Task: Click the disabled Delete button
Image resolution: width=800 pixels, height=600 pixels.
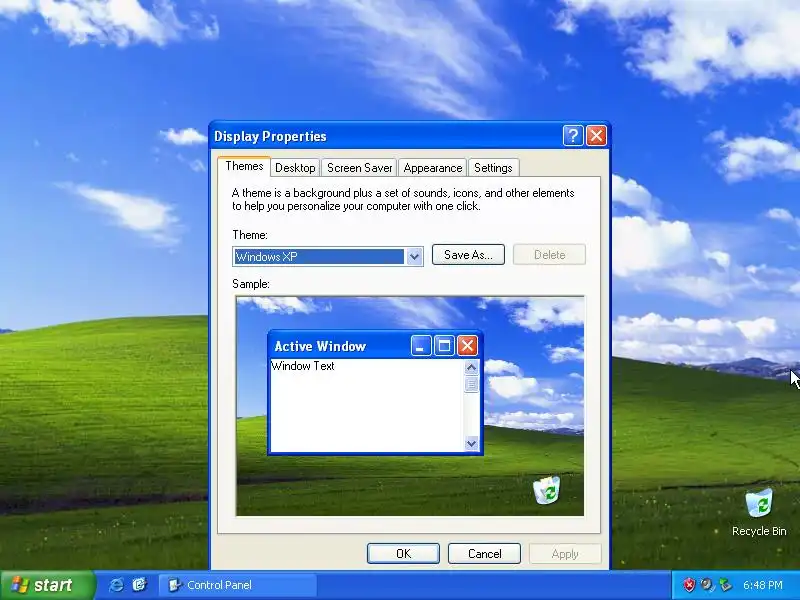Action: click(549, 255)
